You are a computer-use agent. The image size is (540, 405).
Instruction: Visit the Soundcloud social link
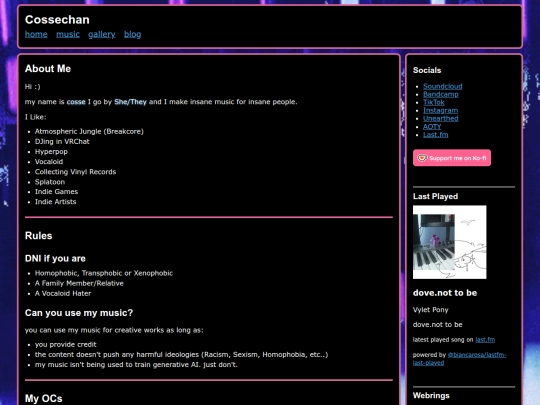click(x=443, y=86)
